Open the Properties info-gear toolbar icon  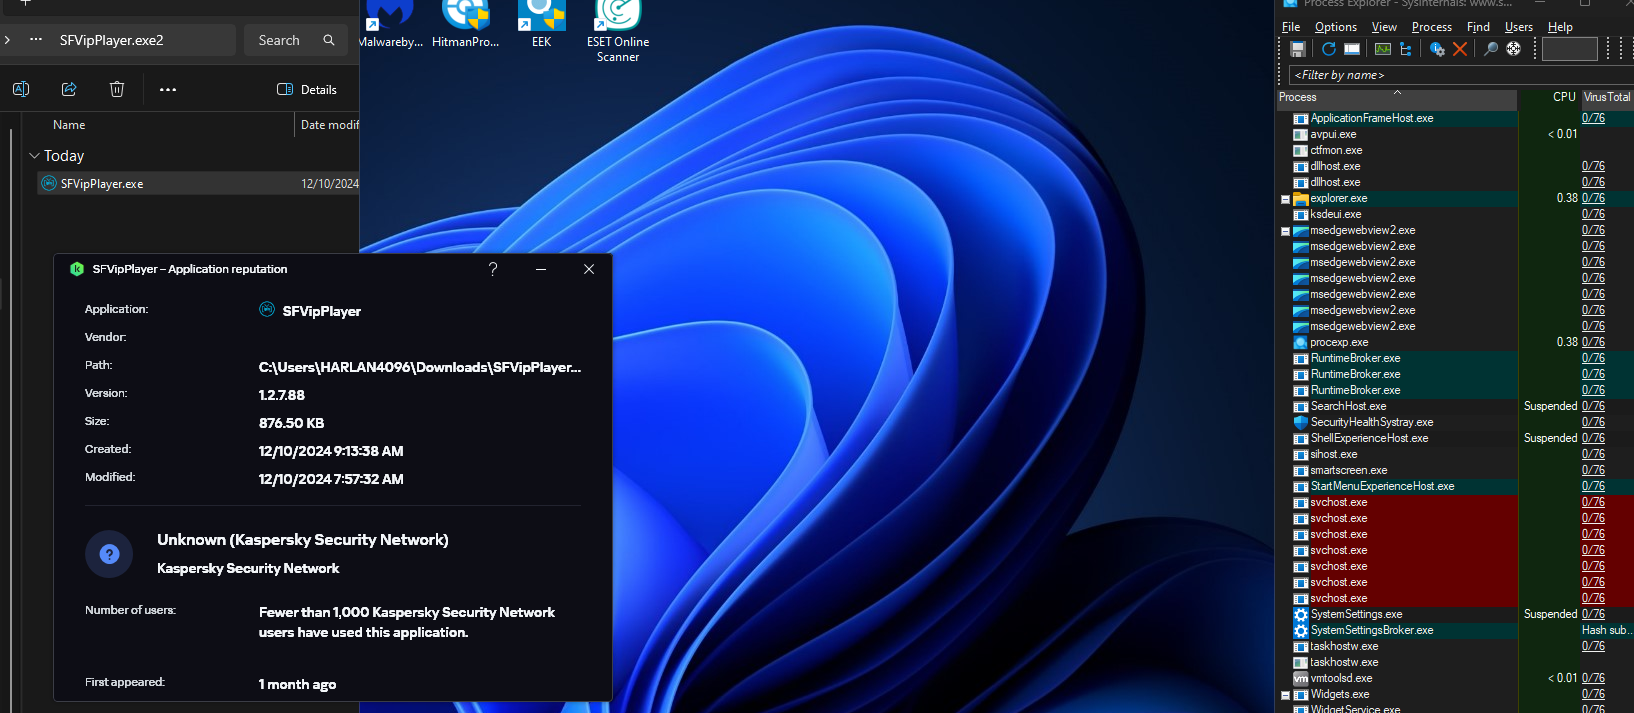pyautogui.click(x=1437, y=49)
